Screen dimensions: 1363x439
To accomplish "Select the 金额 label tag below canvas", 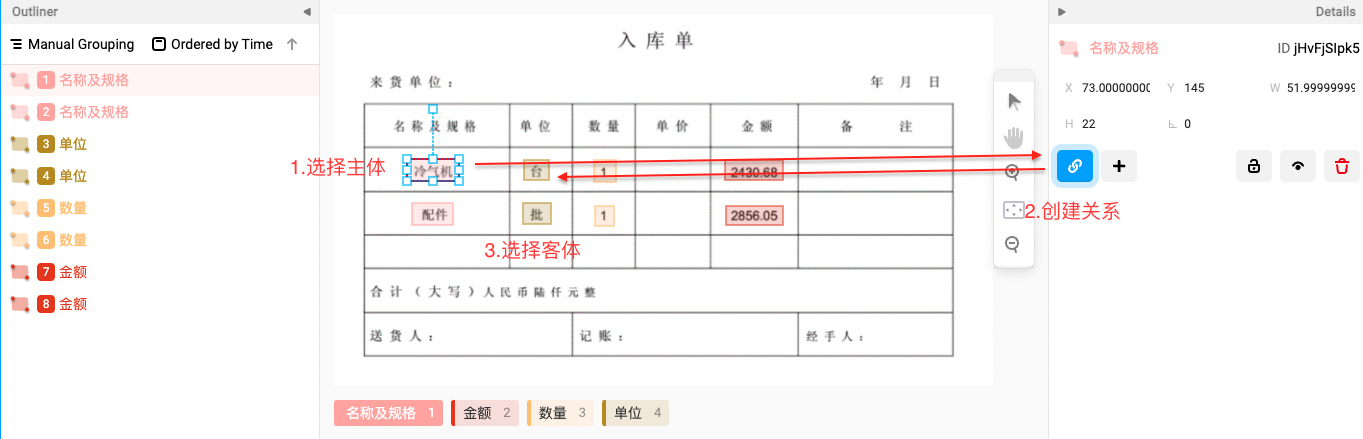I will click(485, 413).
